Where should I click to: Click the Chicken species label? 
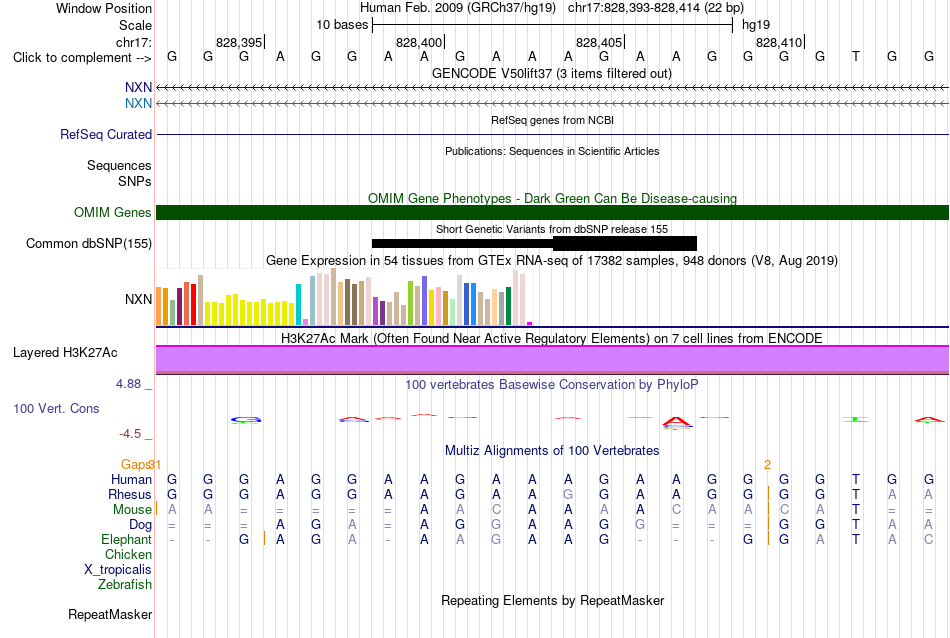tap(128, 554)
